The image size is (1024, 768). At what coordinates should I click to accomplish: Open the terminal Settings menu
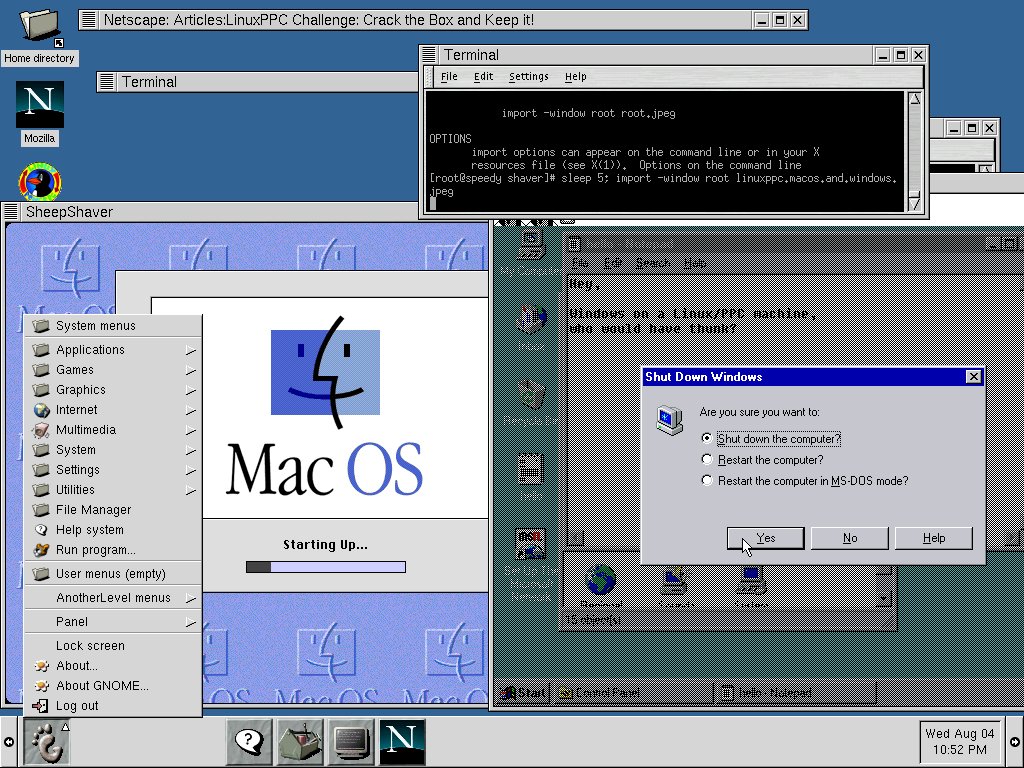[x=529, y=76]
